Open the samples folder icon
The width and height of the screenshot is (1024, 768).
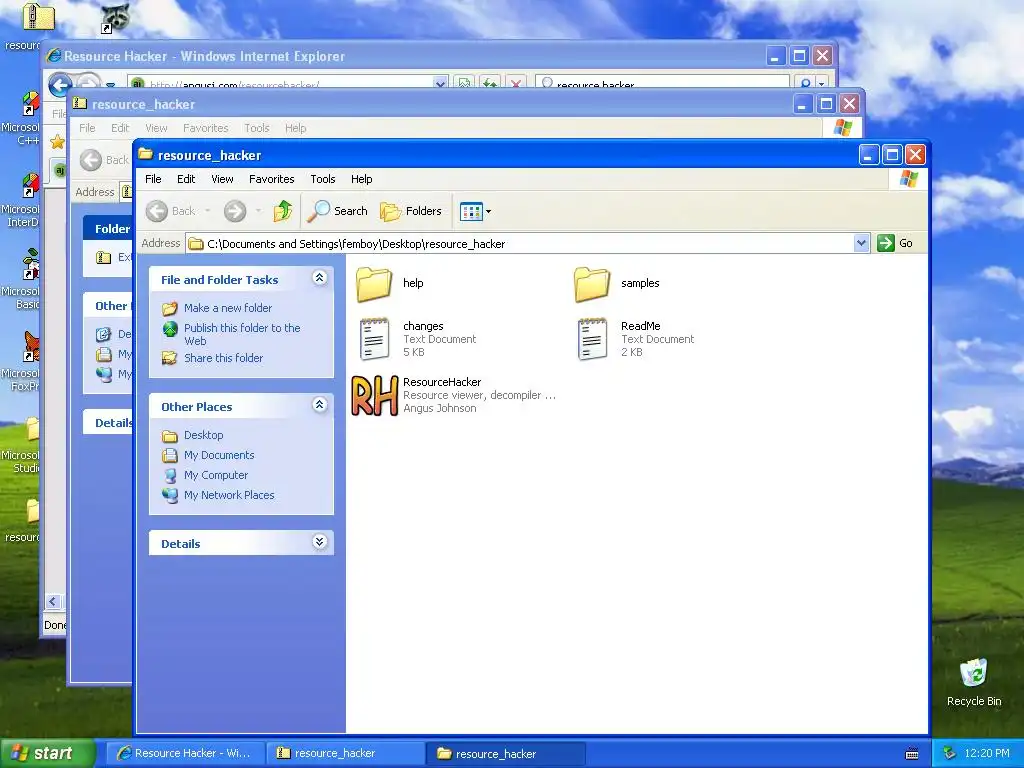coord(592,284)
